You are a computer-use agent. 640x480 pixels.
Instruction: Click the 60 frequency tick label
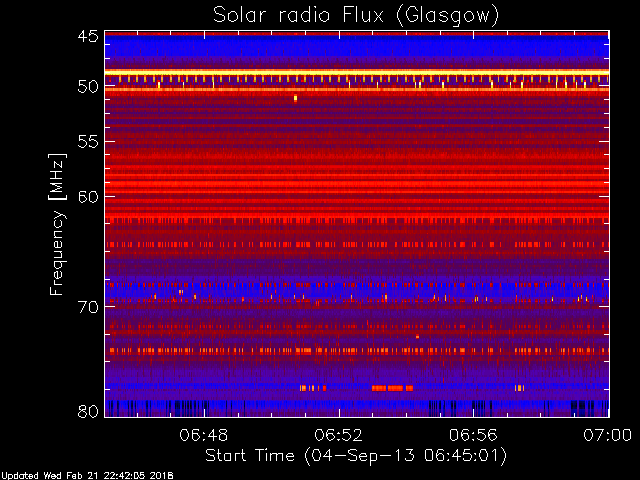pos(88,197)
